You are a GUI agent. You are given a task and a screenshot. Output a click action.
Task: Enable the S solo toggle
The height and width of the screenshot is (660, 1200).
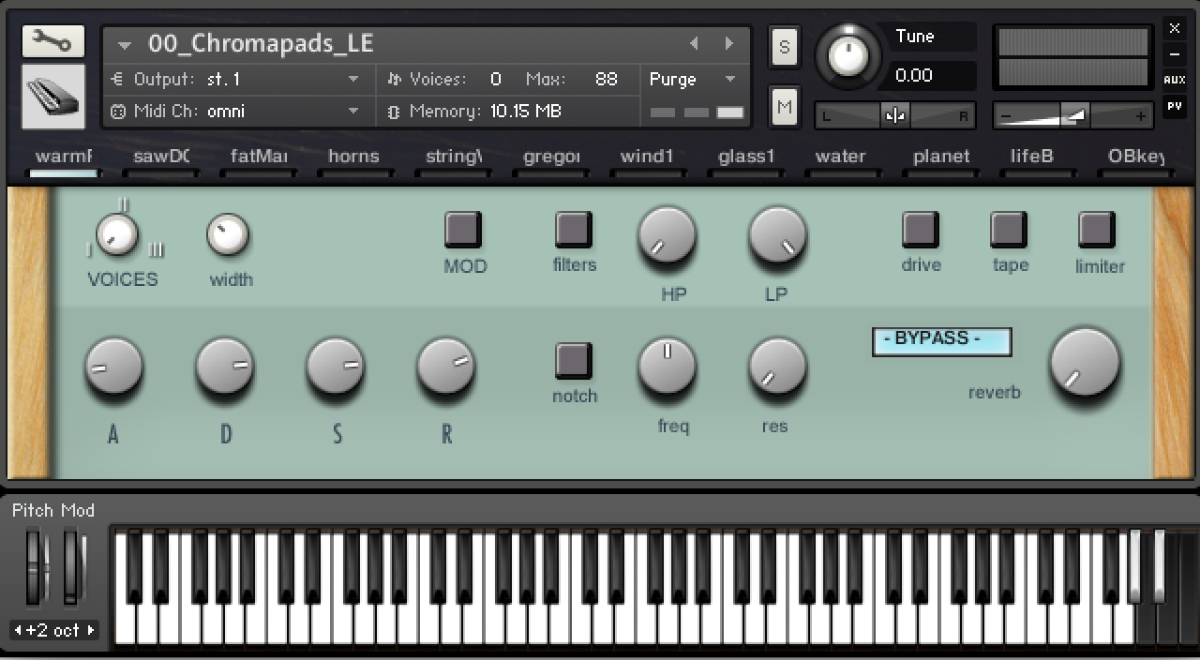[784, 45]
